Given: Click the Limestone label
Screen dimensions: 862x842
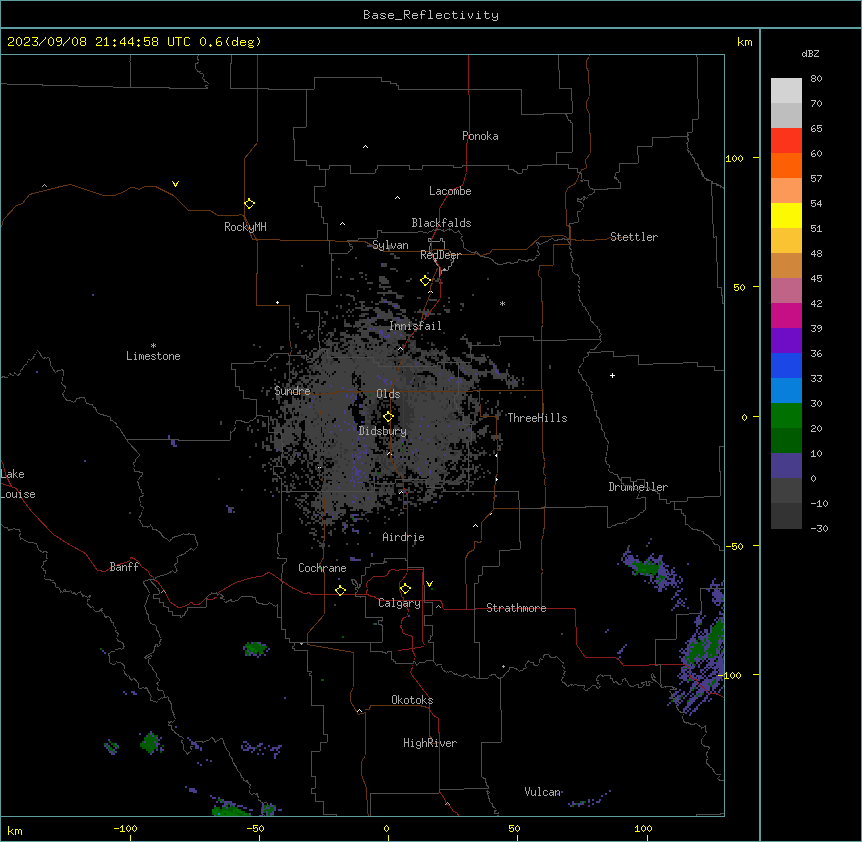Looking at the screenshot, I should pos(153,356).
